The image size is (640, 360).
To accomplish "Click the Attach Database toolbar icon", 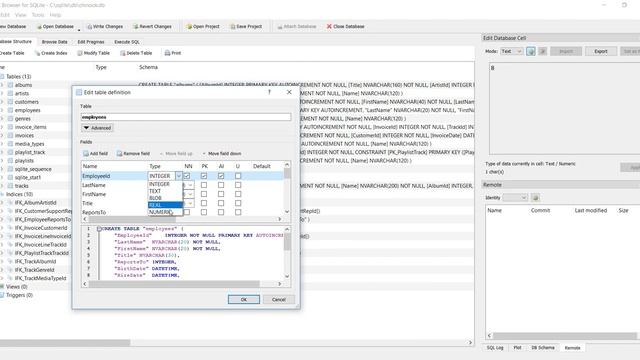I will [x=280, y=27].
